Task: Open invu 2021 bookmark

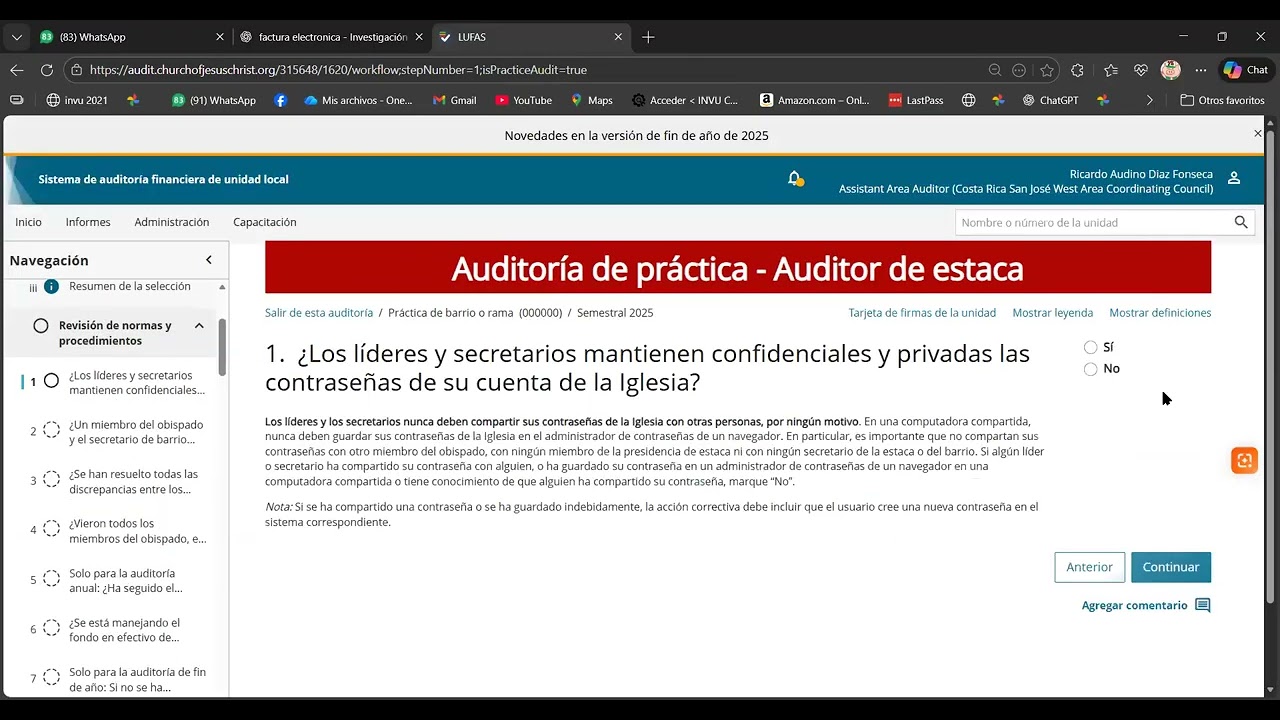Action: tap(77, 100)
